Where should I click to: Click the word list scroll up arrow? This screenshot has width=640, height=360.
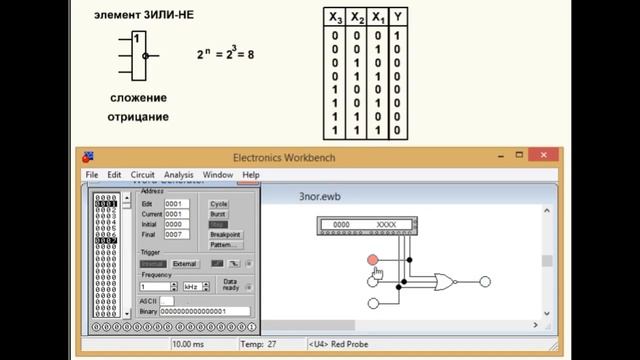(x=127, y=198)
